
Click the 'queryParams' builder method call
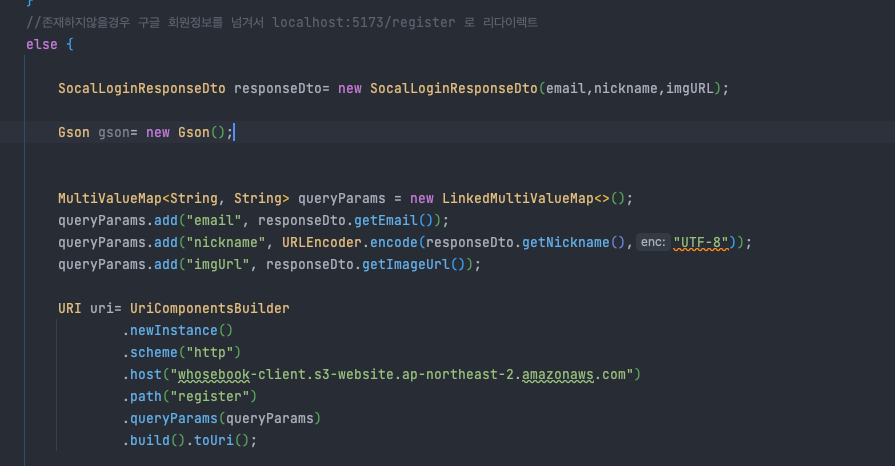[x=174, y=419]
